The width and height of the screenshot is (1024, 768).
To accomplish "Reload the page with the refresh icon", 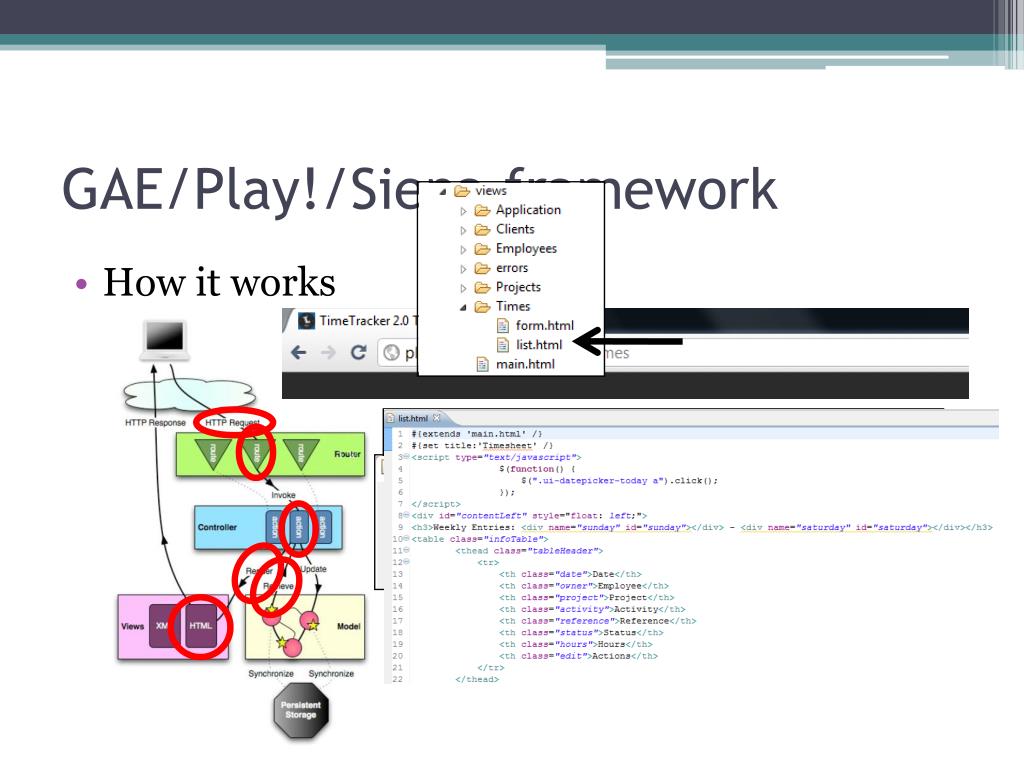I will [358, 353].
